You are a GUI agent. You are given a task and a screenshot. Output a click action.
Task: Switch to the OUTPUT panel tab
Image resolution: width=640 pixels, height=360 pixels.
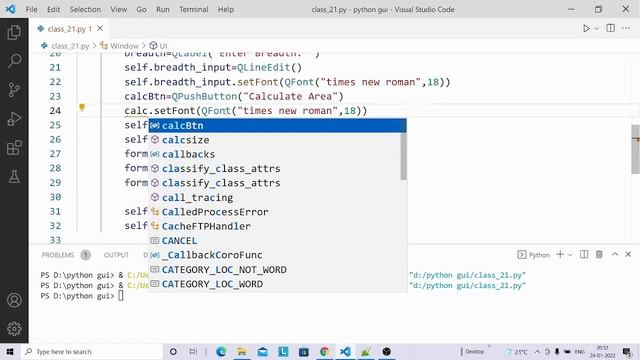pos(116,255)
